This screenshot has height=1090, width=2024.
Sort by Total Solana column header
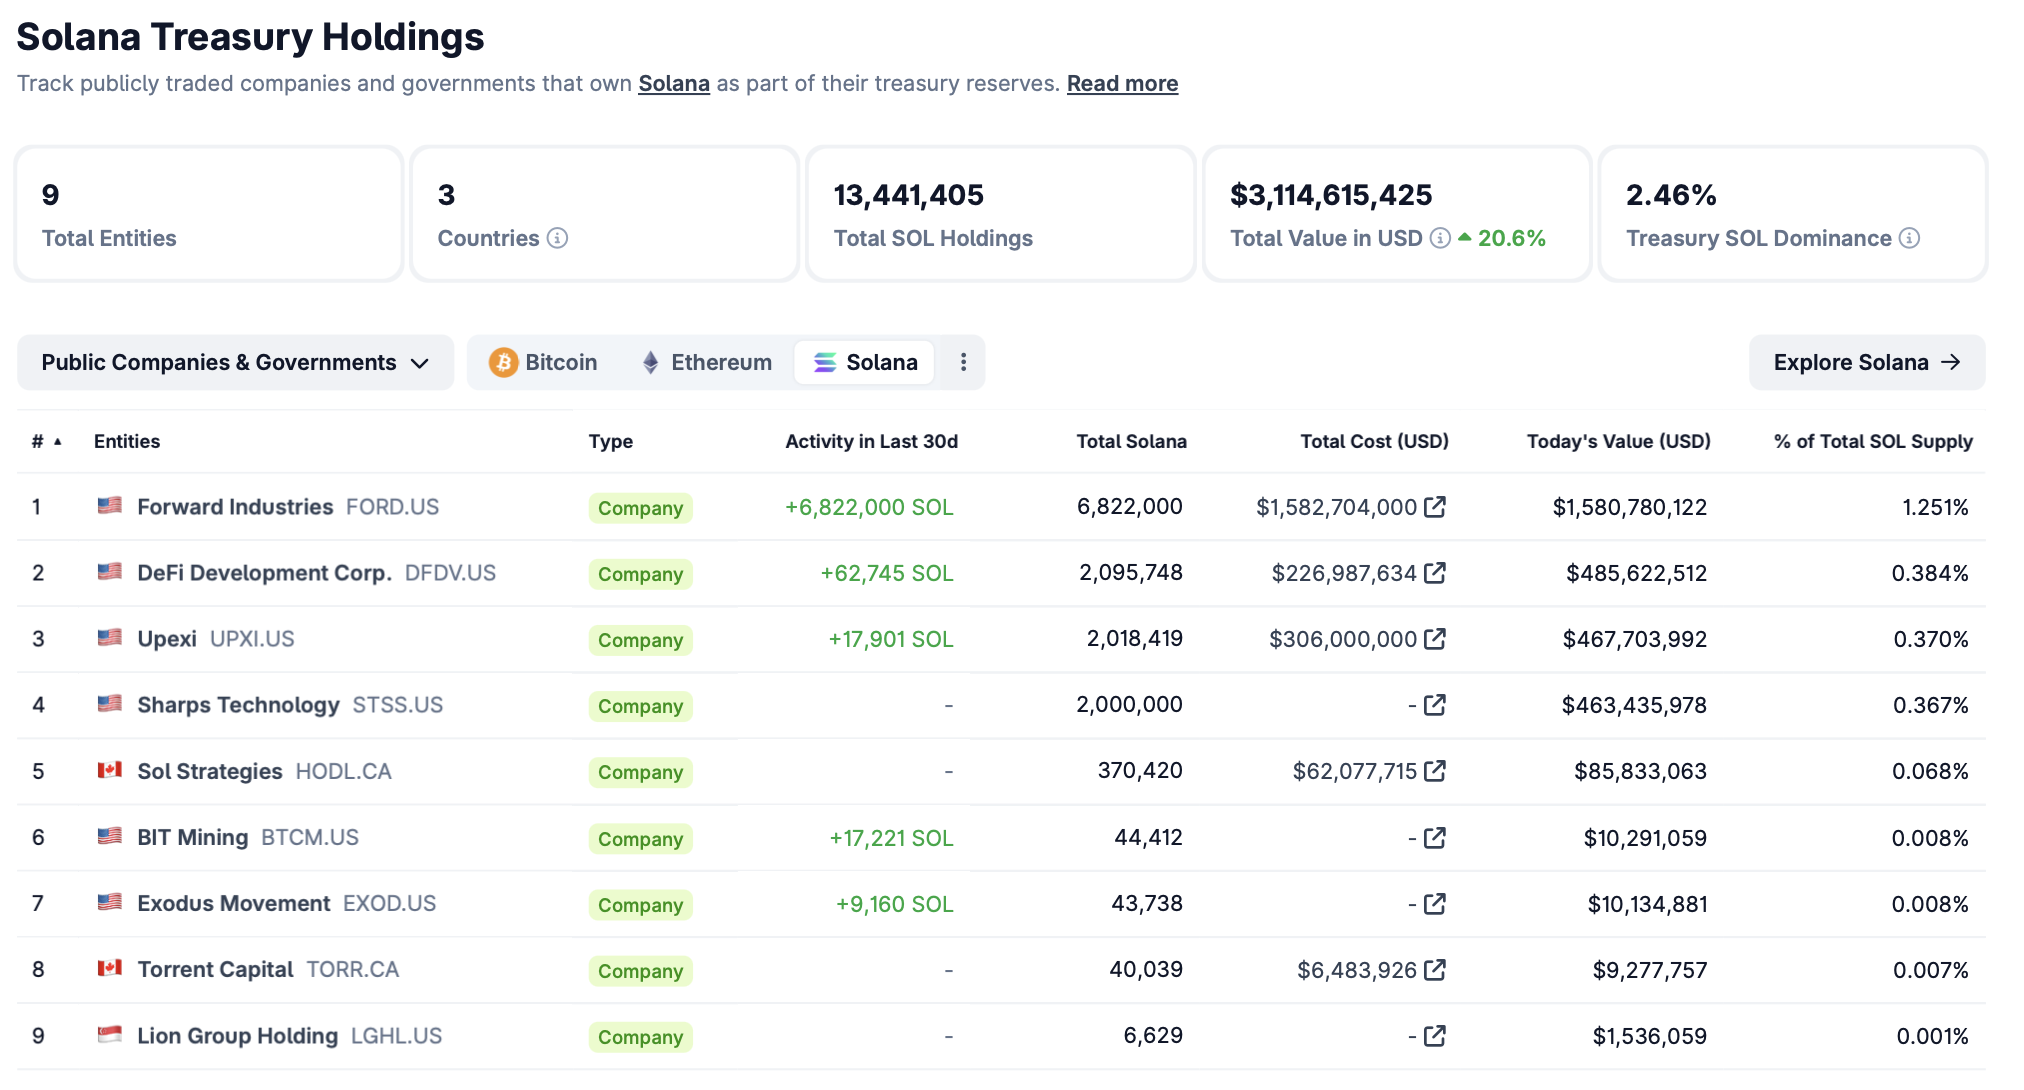[x=1131, y=441]
